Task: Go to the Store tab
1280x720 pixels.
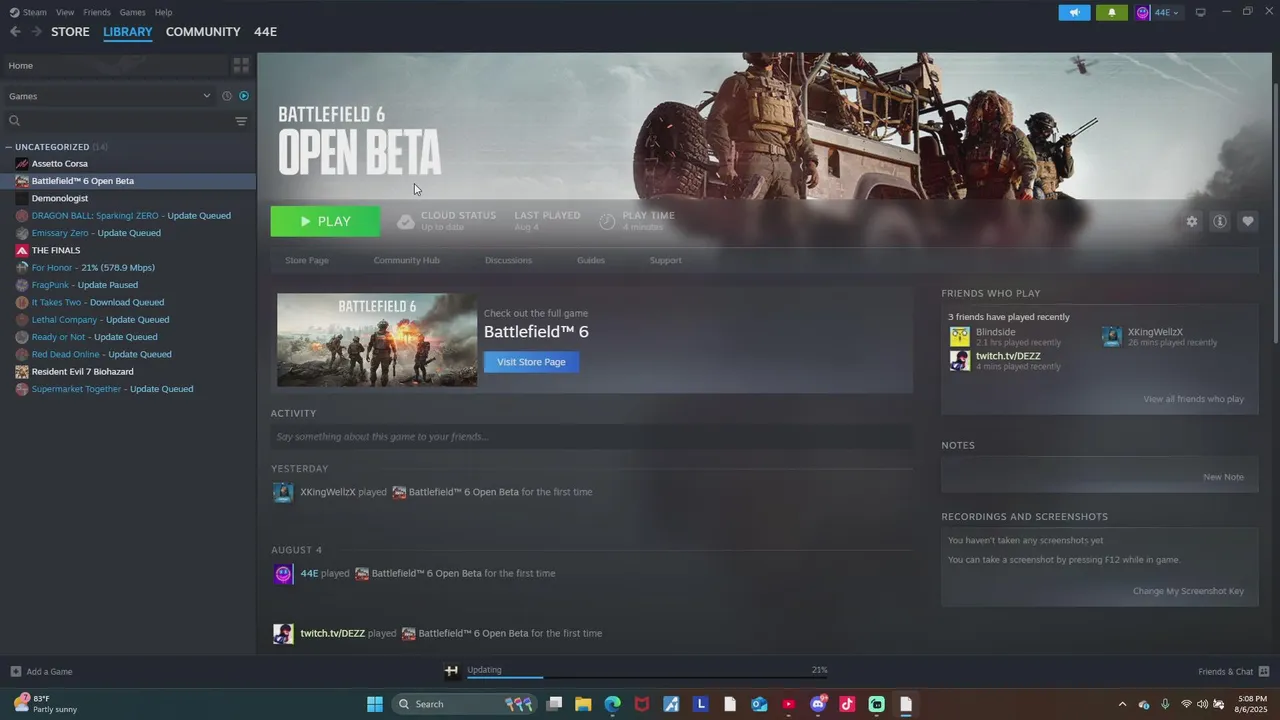Action: [x=70, y=32]
